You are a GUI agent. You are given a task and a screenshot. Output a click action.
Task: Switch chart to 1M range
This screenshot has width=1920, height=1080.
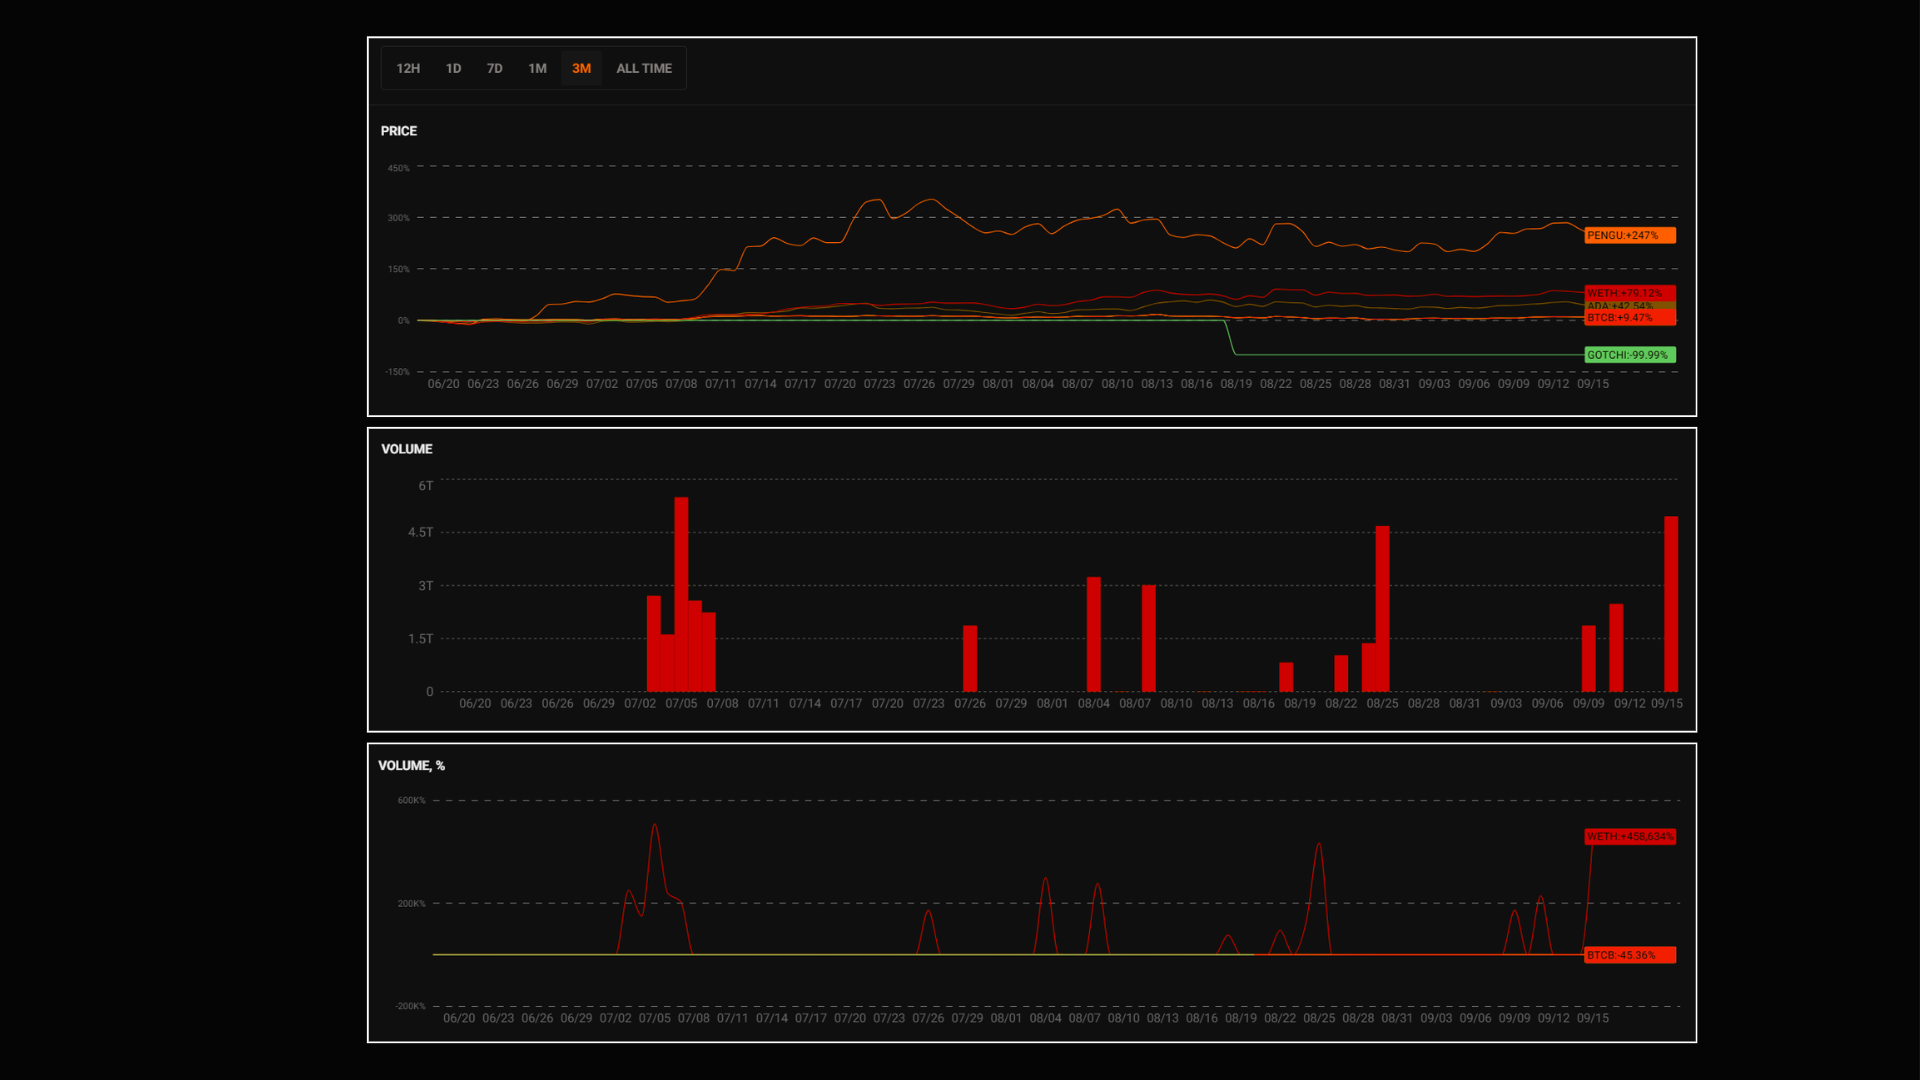tap(537, 68)
